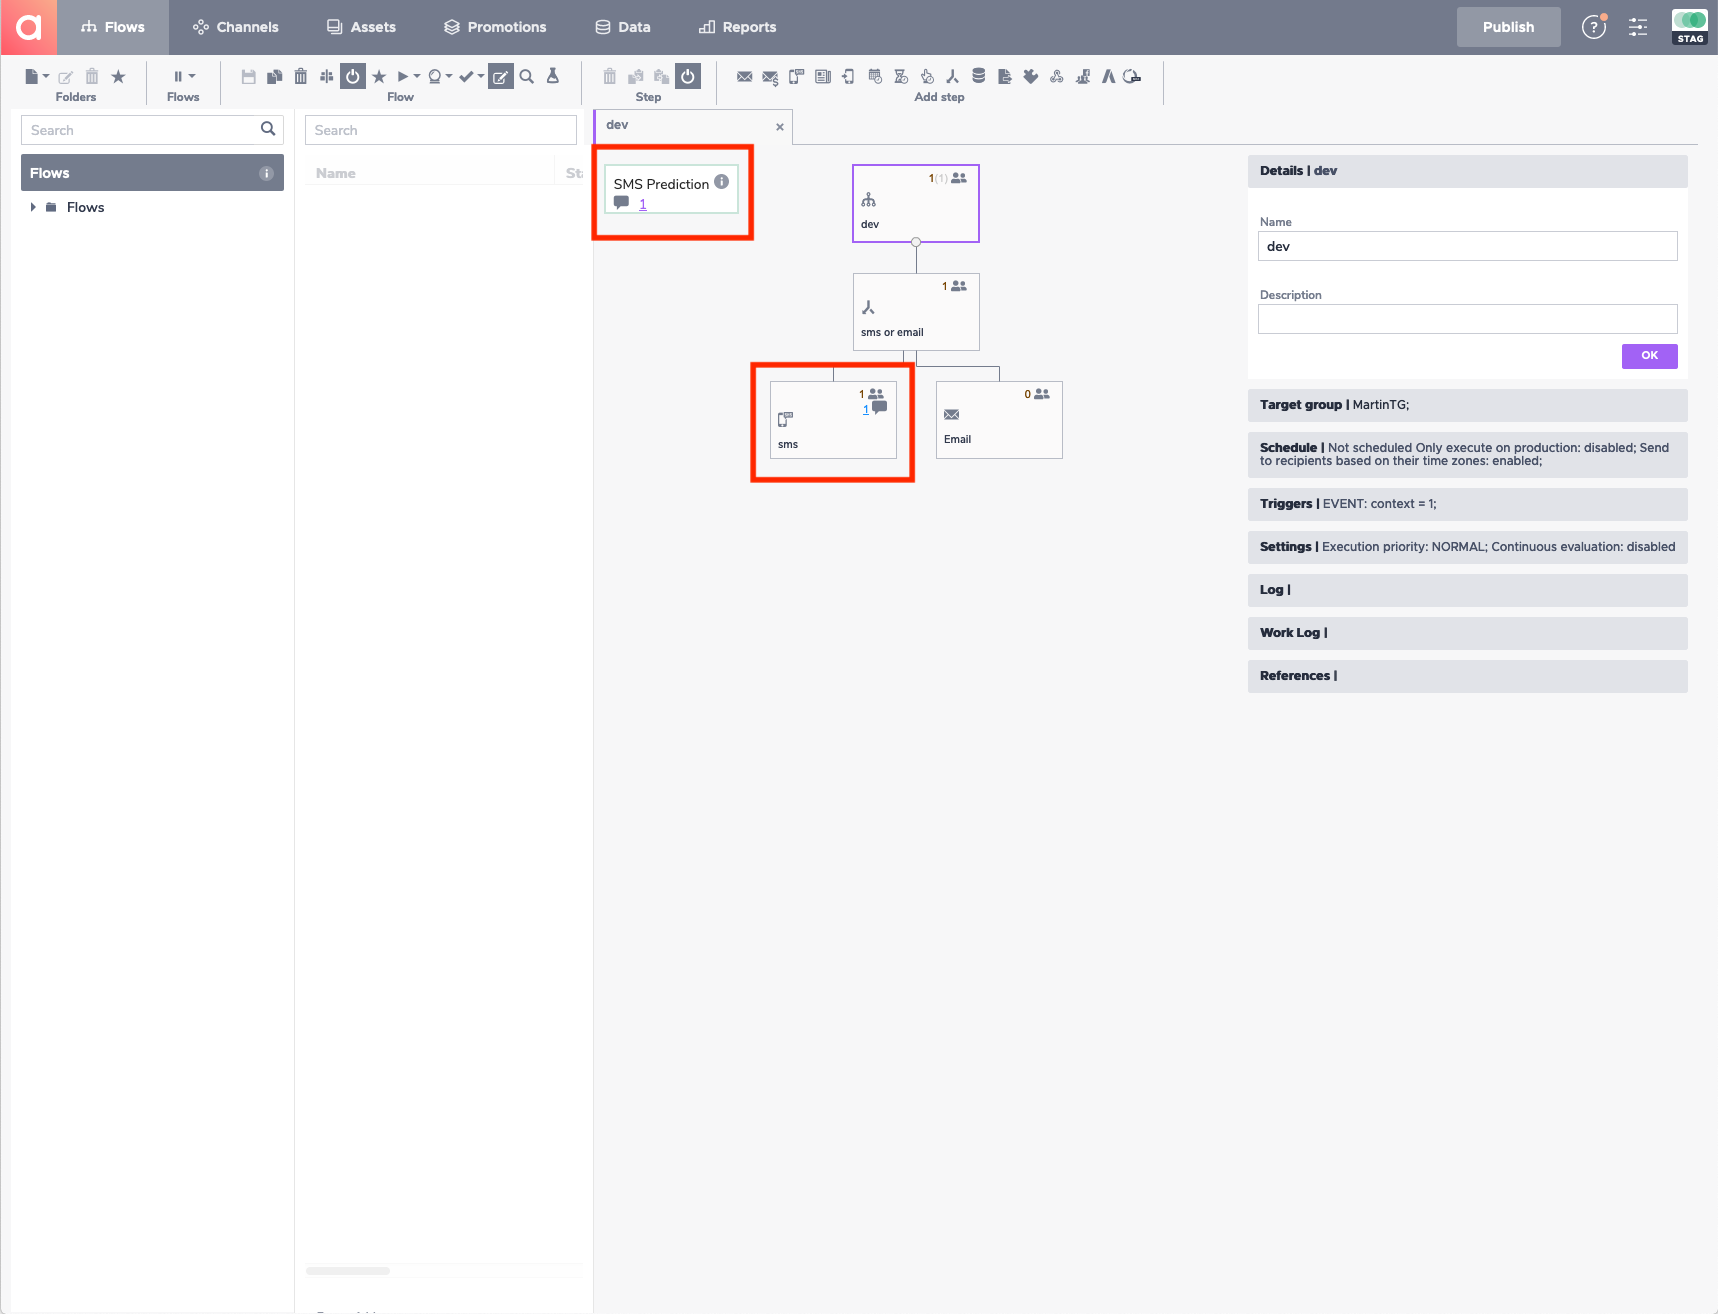Add an export file step icon
The width and height of the screenshot is (1718, 1314).
(x=1005, y=76)
